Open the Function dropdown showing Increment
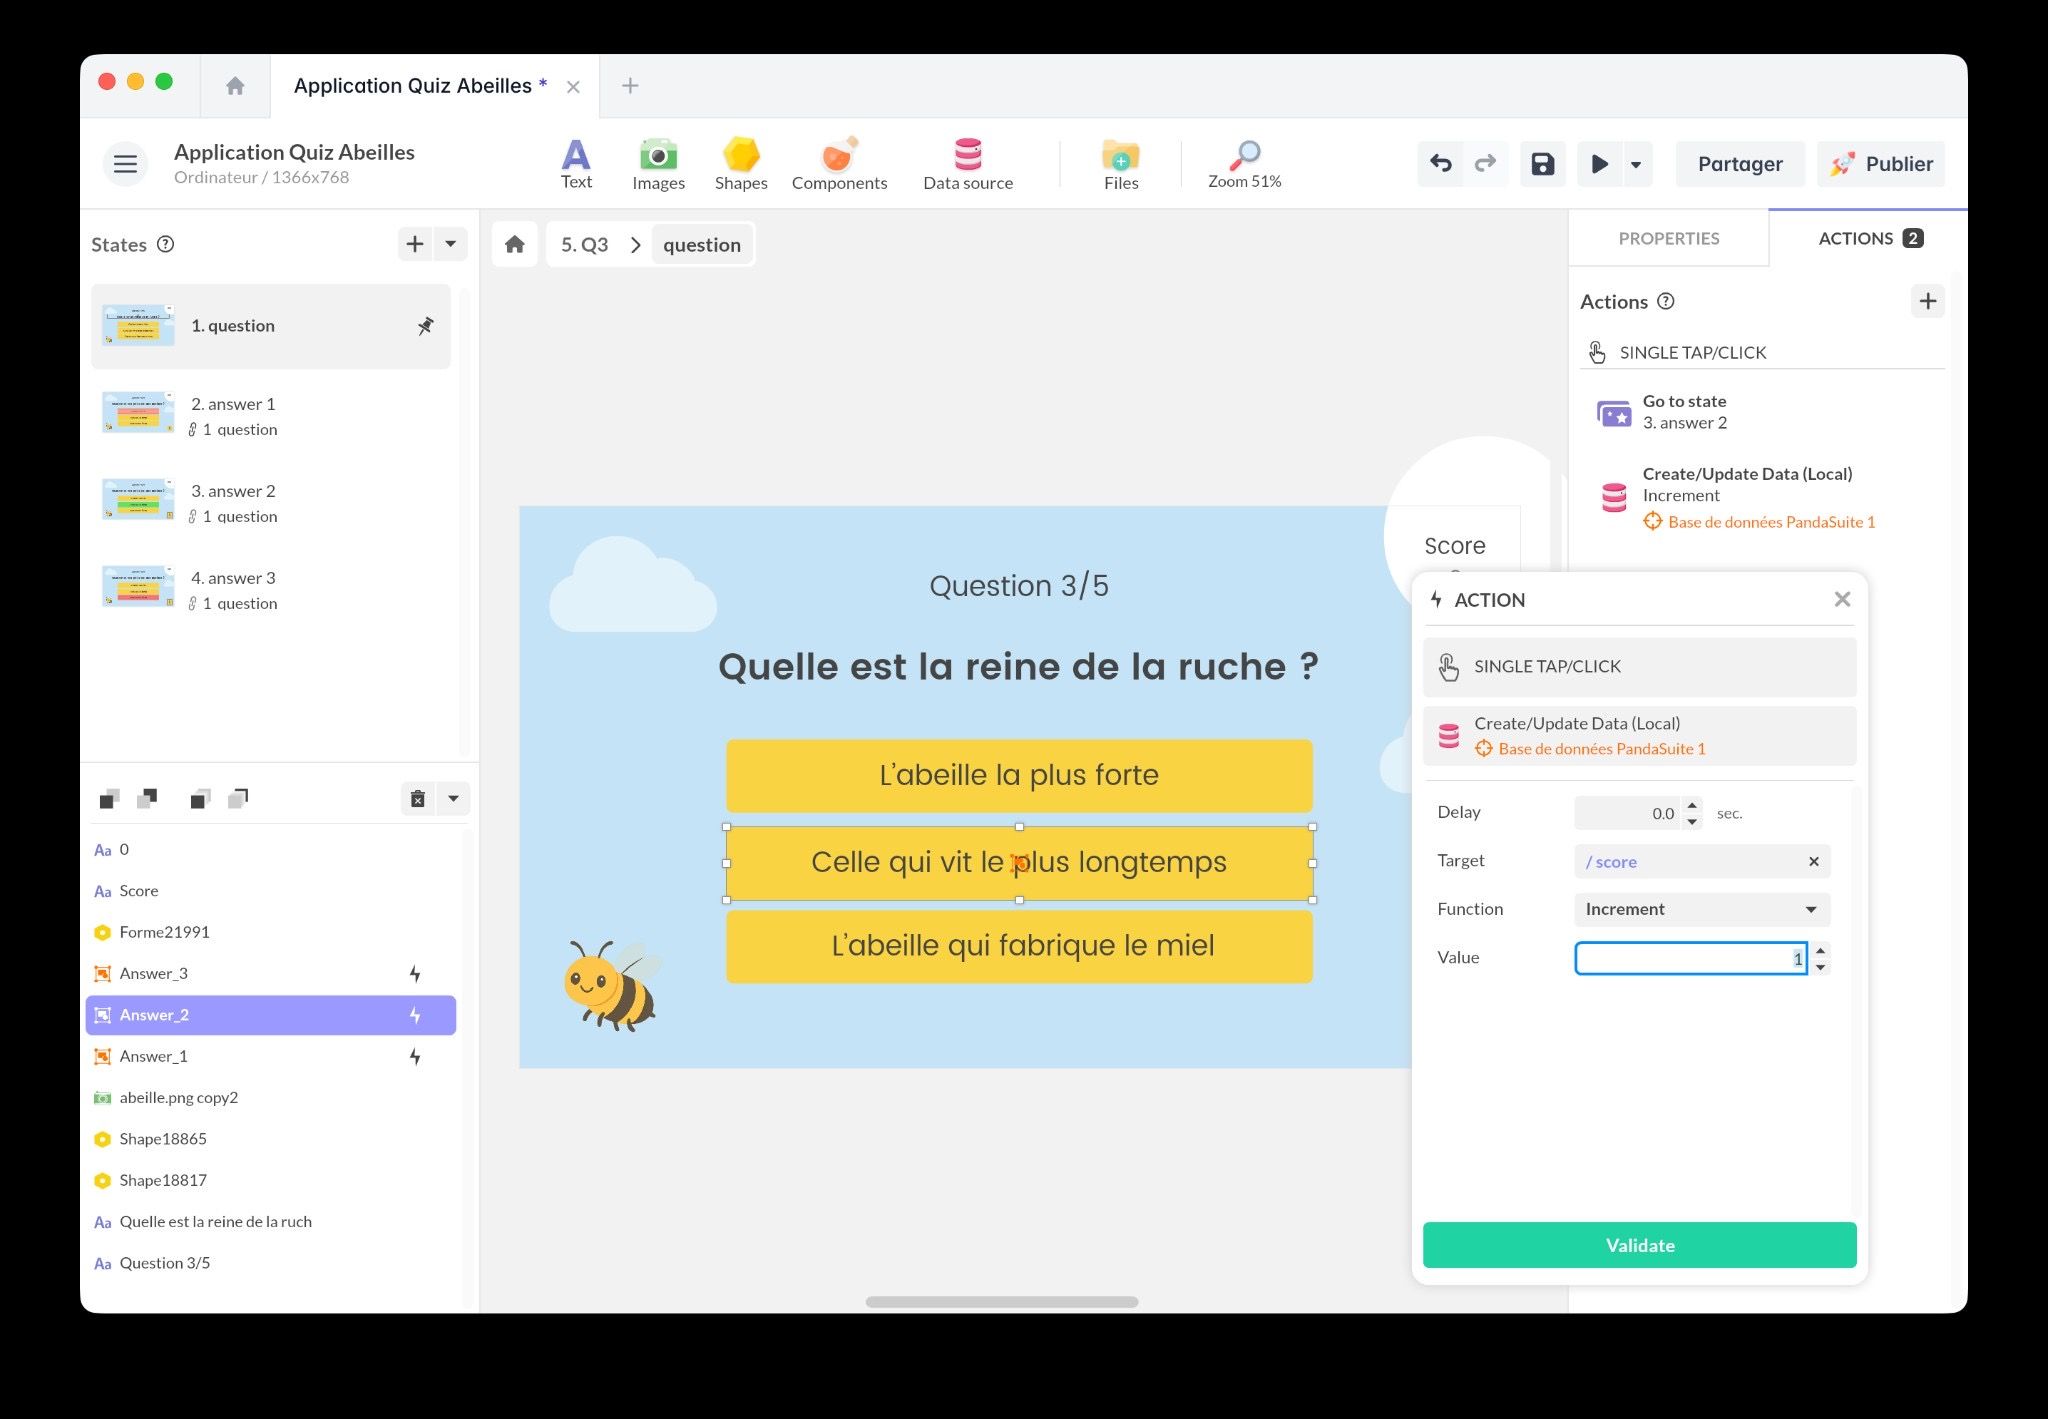2048x1419 pixels. pyautogui.click(x=1700, y=909)
